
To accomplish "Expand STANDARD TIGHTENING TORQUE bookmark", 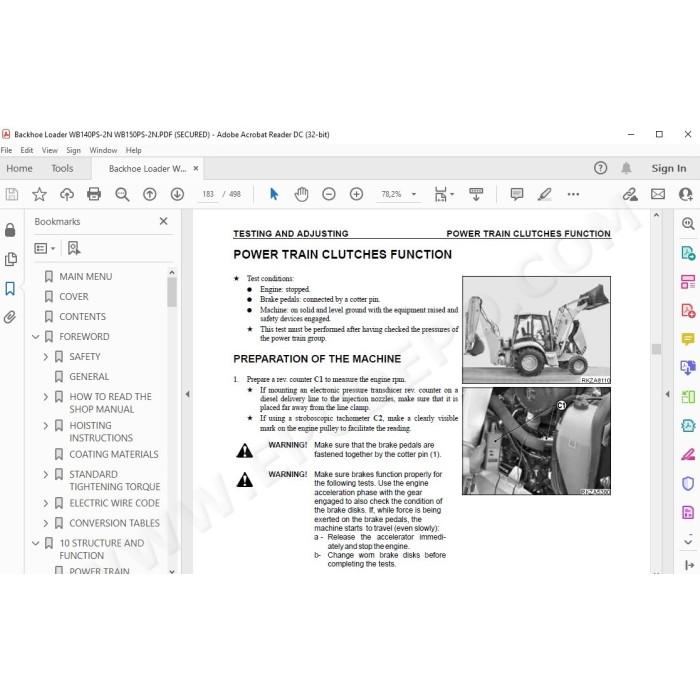I will pyautogui.click(x=46, y=474).
